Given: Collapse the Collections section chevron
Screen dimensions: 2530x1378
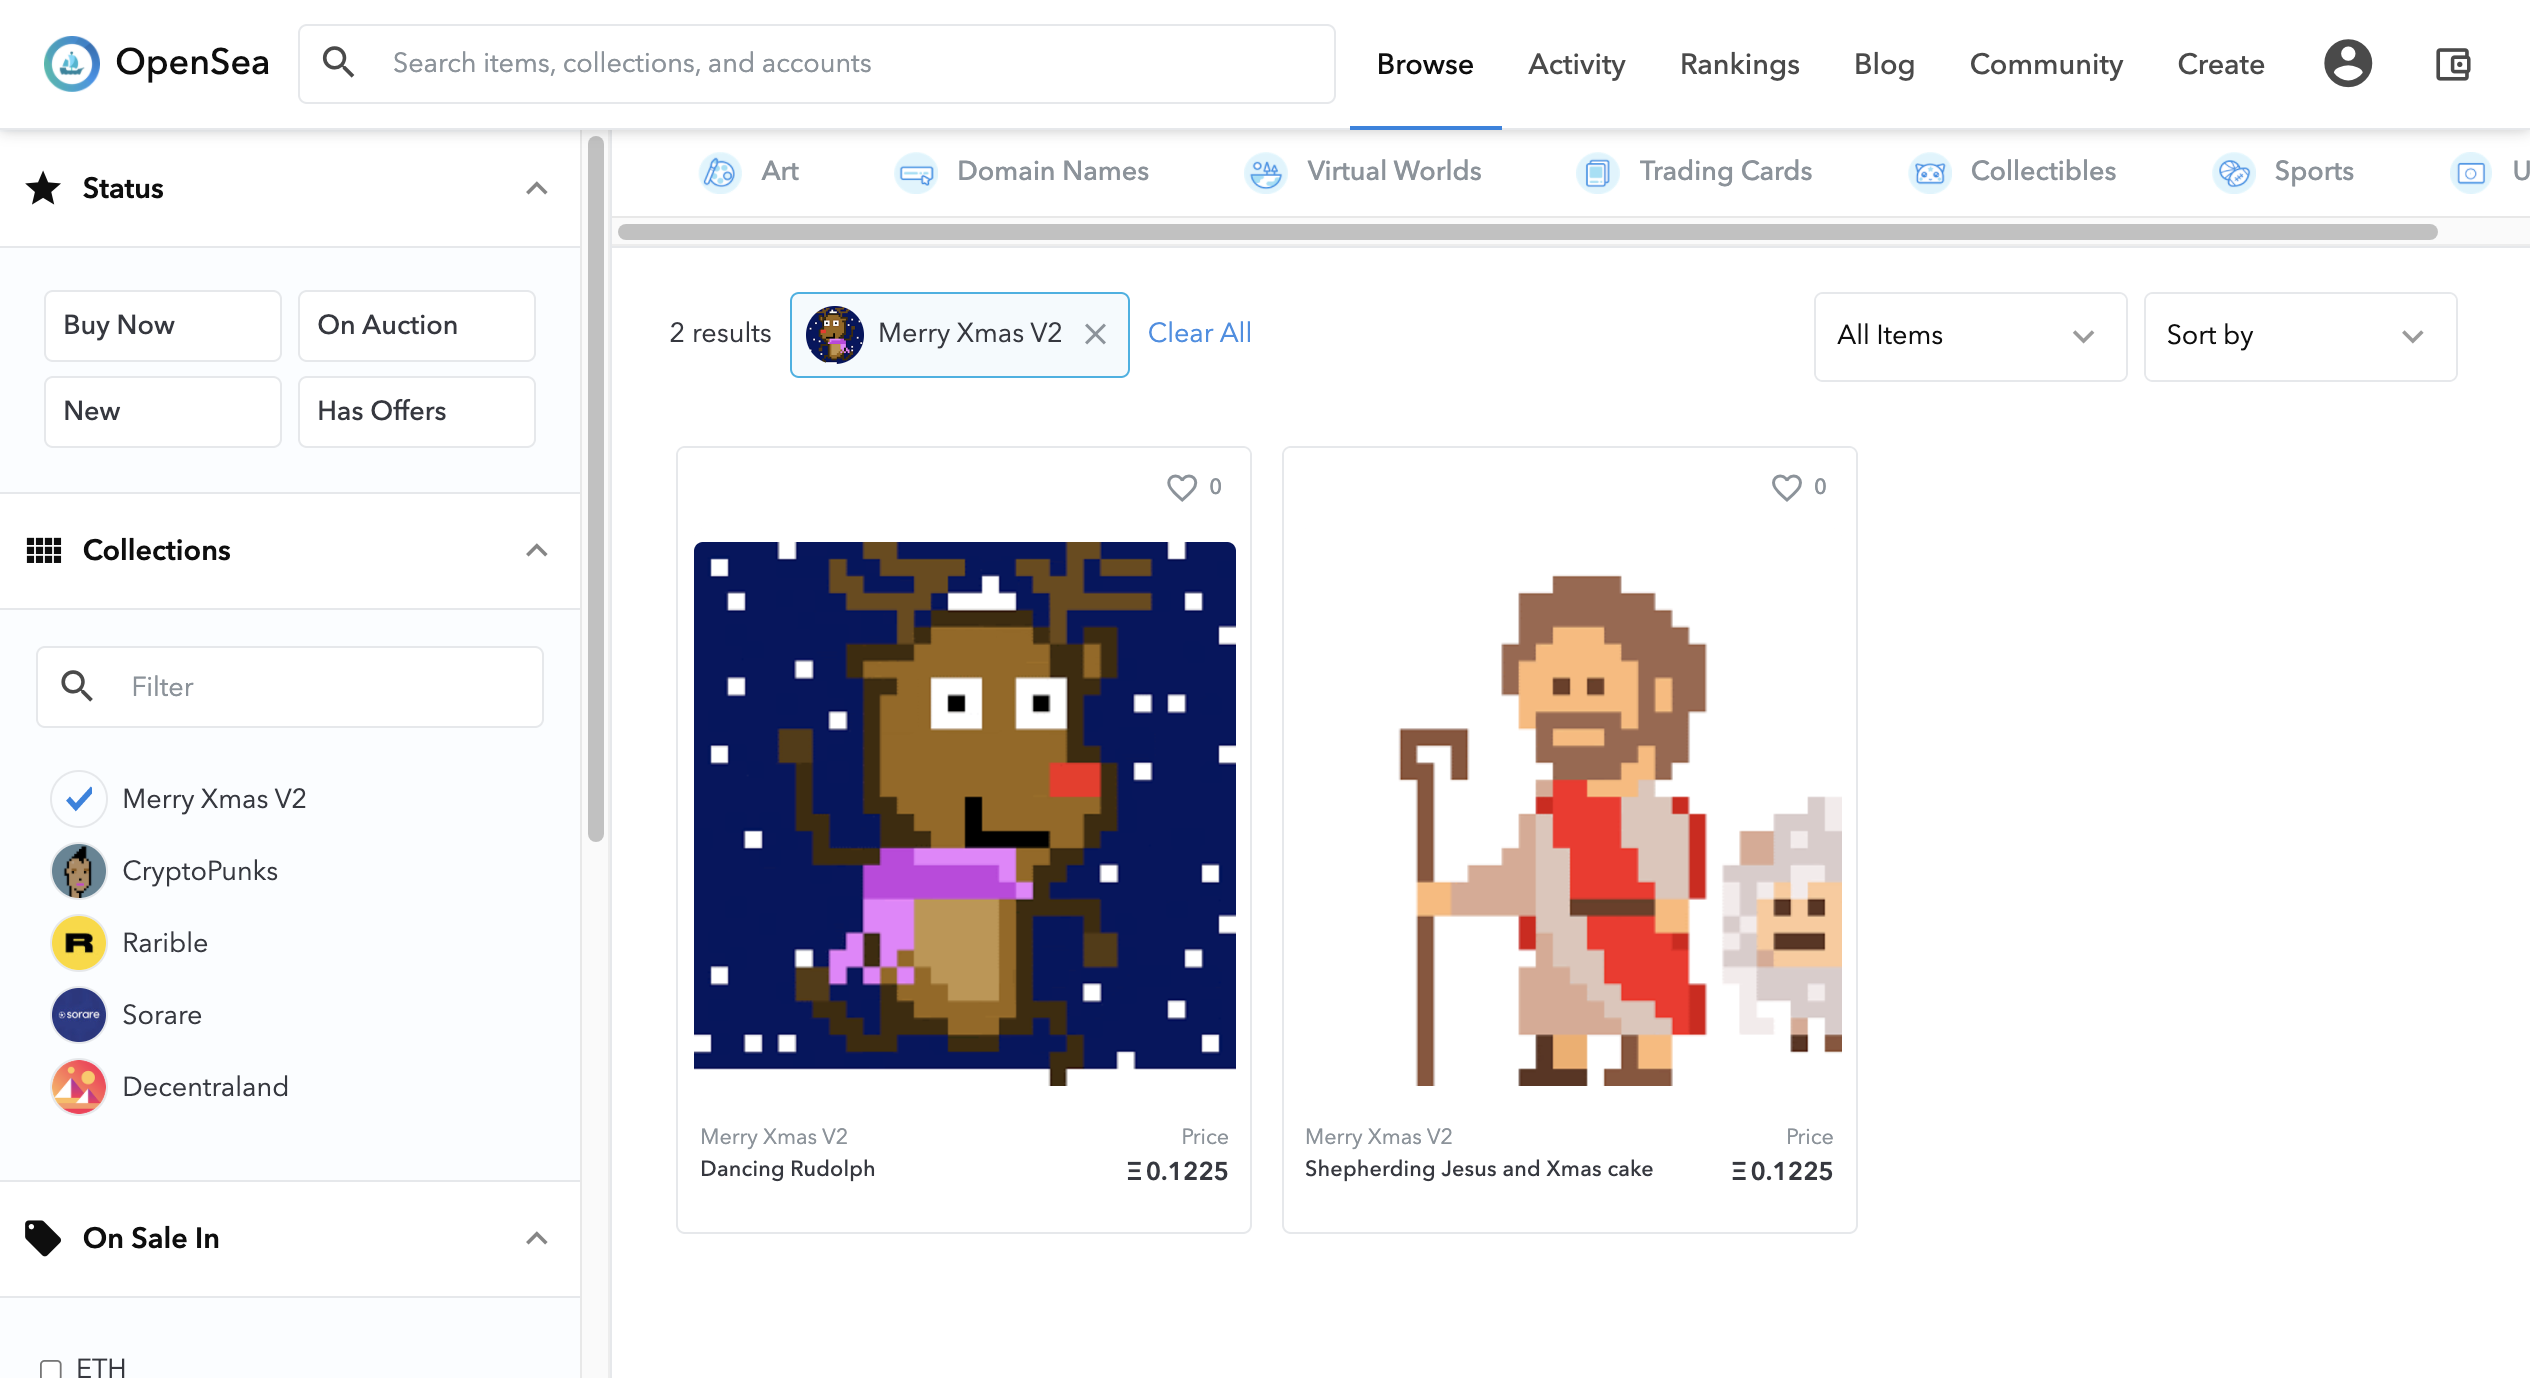Looking at the screenshot, I should coord(537,550).
